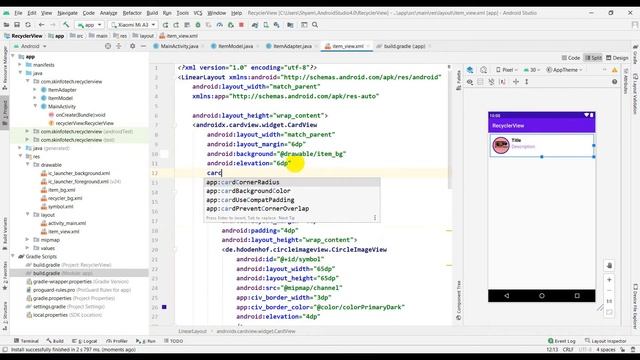Switch editor to Design view mode
Image resolution: width=640 pixels, height=360 pixels.
617,58
